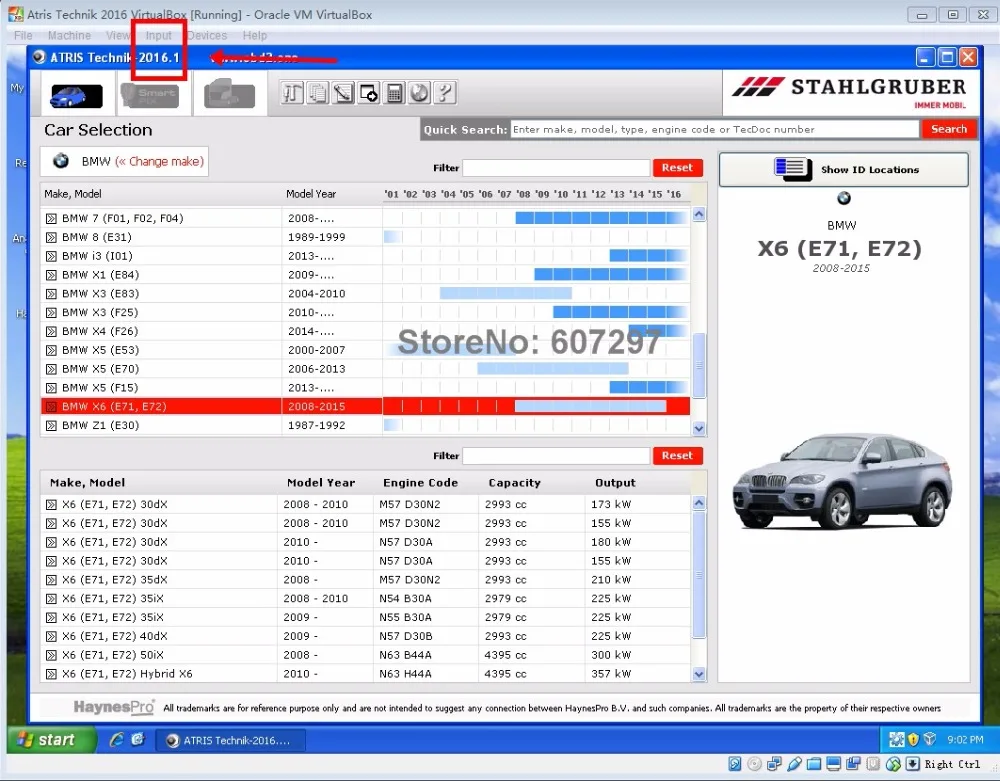Open the calculator toolbar icon

tap(394, 93)
